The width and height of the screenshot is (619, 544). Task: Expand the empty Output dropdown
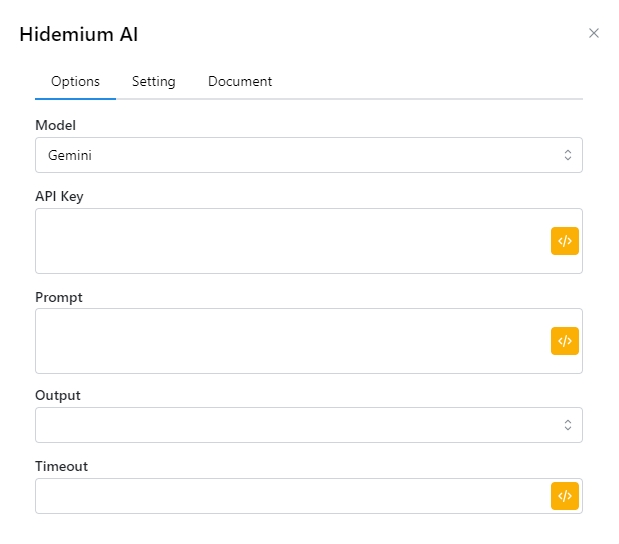pyautogui.click(x=300, y=425)
